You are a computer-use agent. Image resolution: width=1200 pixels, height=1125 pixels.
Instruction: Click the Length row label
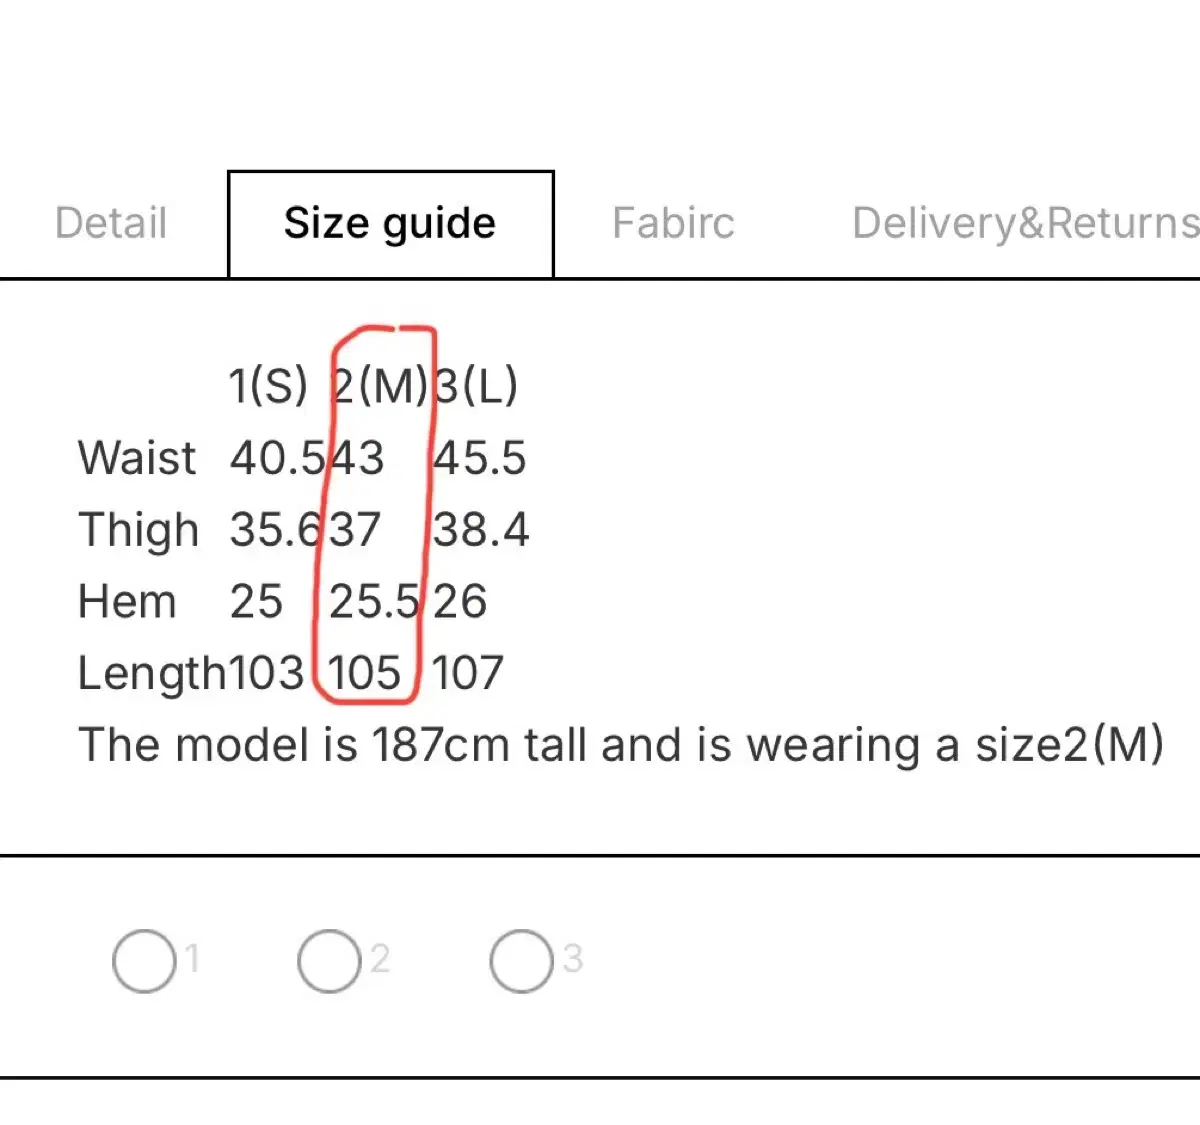153,675
